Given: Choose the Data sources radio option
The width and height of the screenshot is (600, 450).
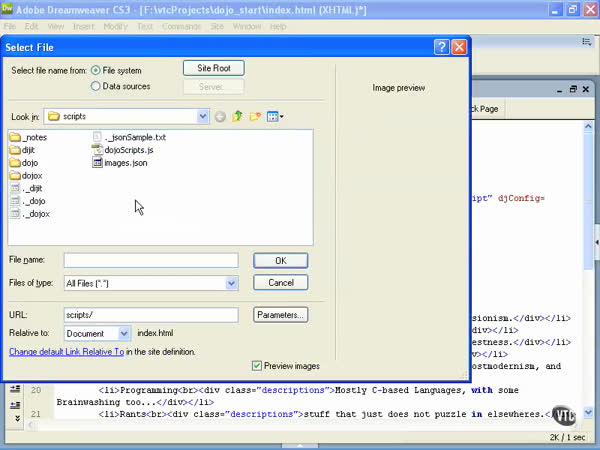Looking at the screenshot, I should [x=96, y=87].
